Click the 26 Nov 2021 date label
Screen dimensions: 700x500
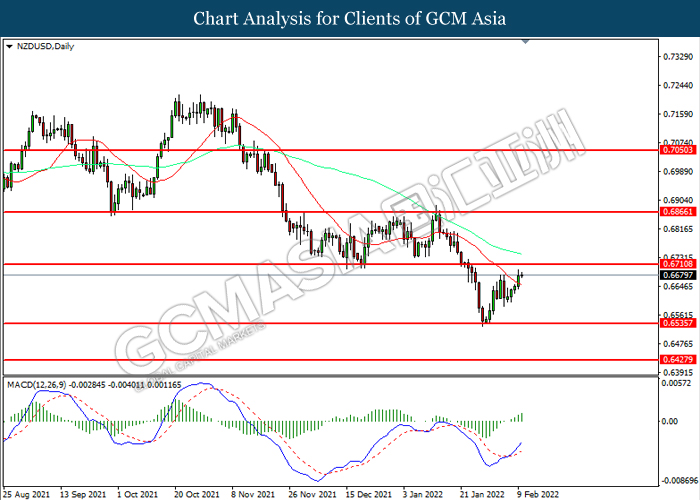pyautogui.click(x=312, y=494)
